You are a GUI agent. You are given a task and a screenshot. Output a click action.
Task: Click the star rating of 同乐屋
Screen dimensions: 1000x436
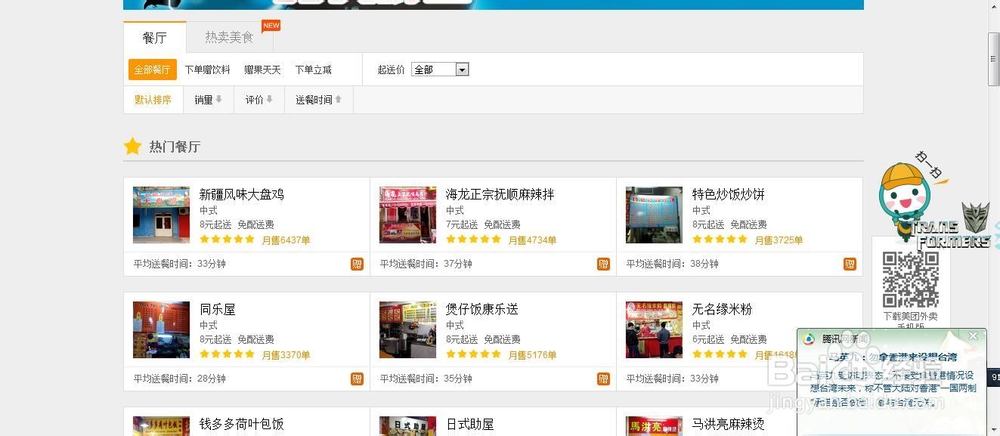coord(227,354)
